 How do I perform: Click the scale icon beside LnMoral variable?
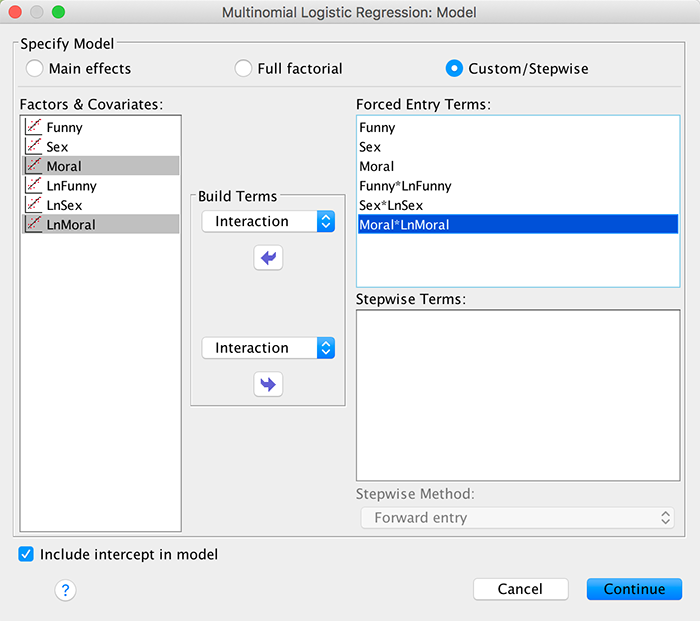pos(34,225)
